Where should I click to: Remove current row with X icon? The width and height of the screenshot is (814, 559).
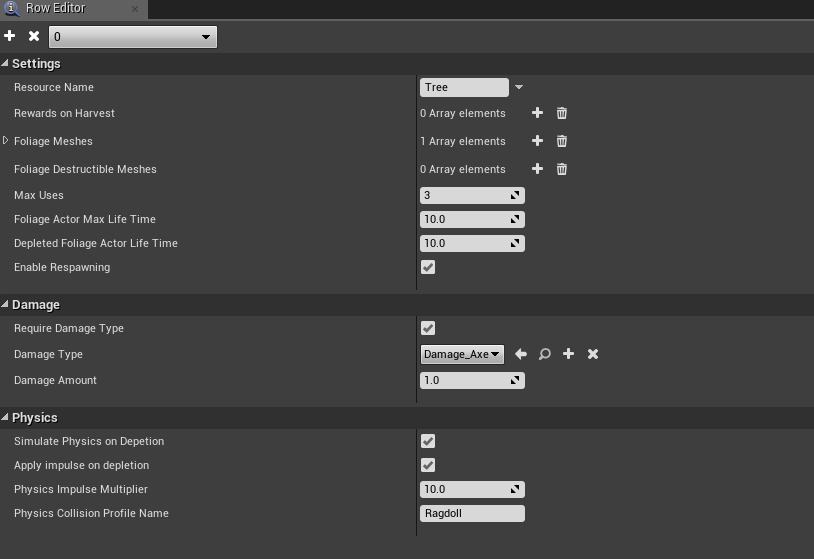pos(34,36)
